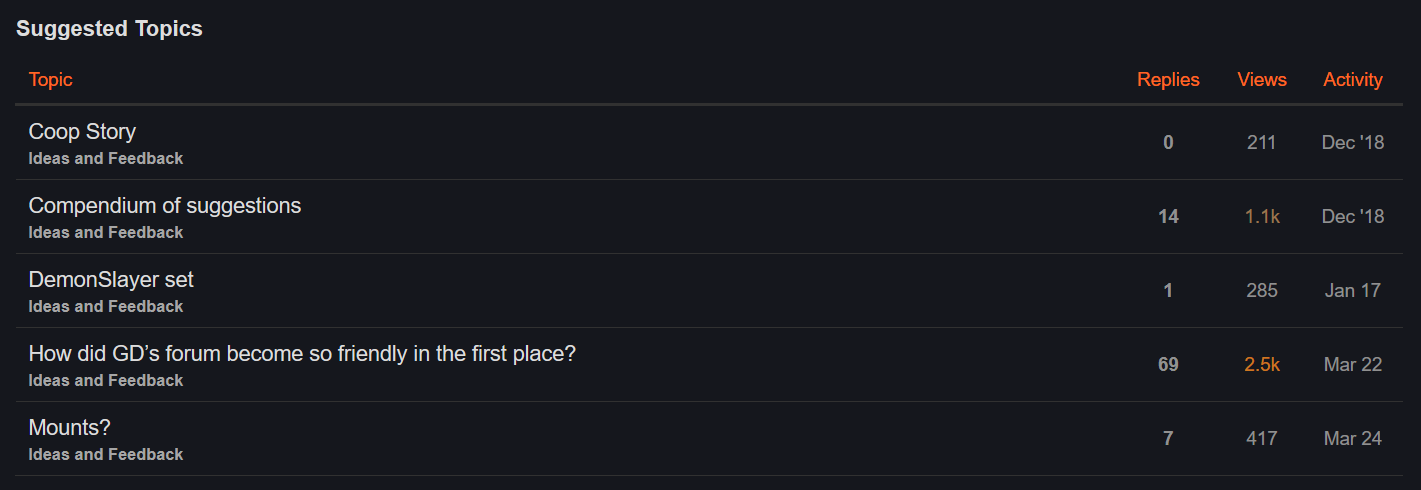Screen dimensions: 1421x490
Task: Click the Jan 17 activity date
Action: 1353,291
